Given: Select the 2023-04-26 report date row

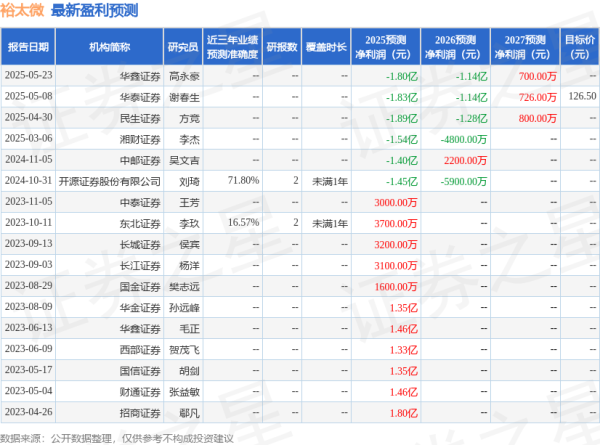Looking at the screenshot, I should (x=27, y=412).
